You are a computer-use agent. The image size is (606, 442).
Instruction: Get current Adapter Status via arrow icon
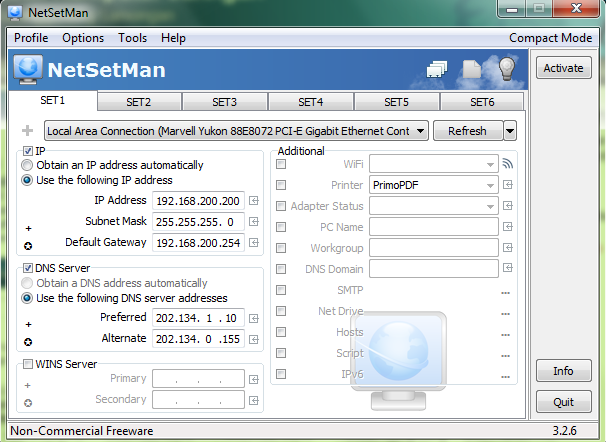tap(508, 206)
